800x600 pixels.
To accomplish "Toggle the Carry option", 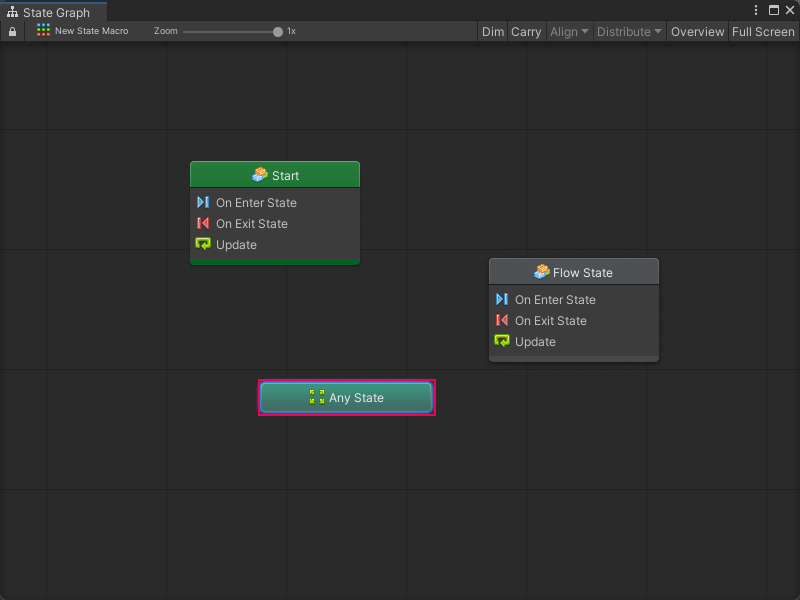I will (x=526, y=31).
